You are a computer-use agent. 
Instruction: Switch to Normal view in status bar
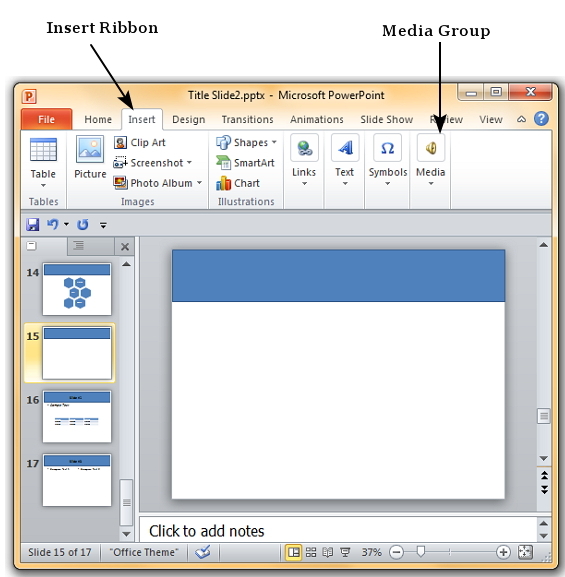294,552
